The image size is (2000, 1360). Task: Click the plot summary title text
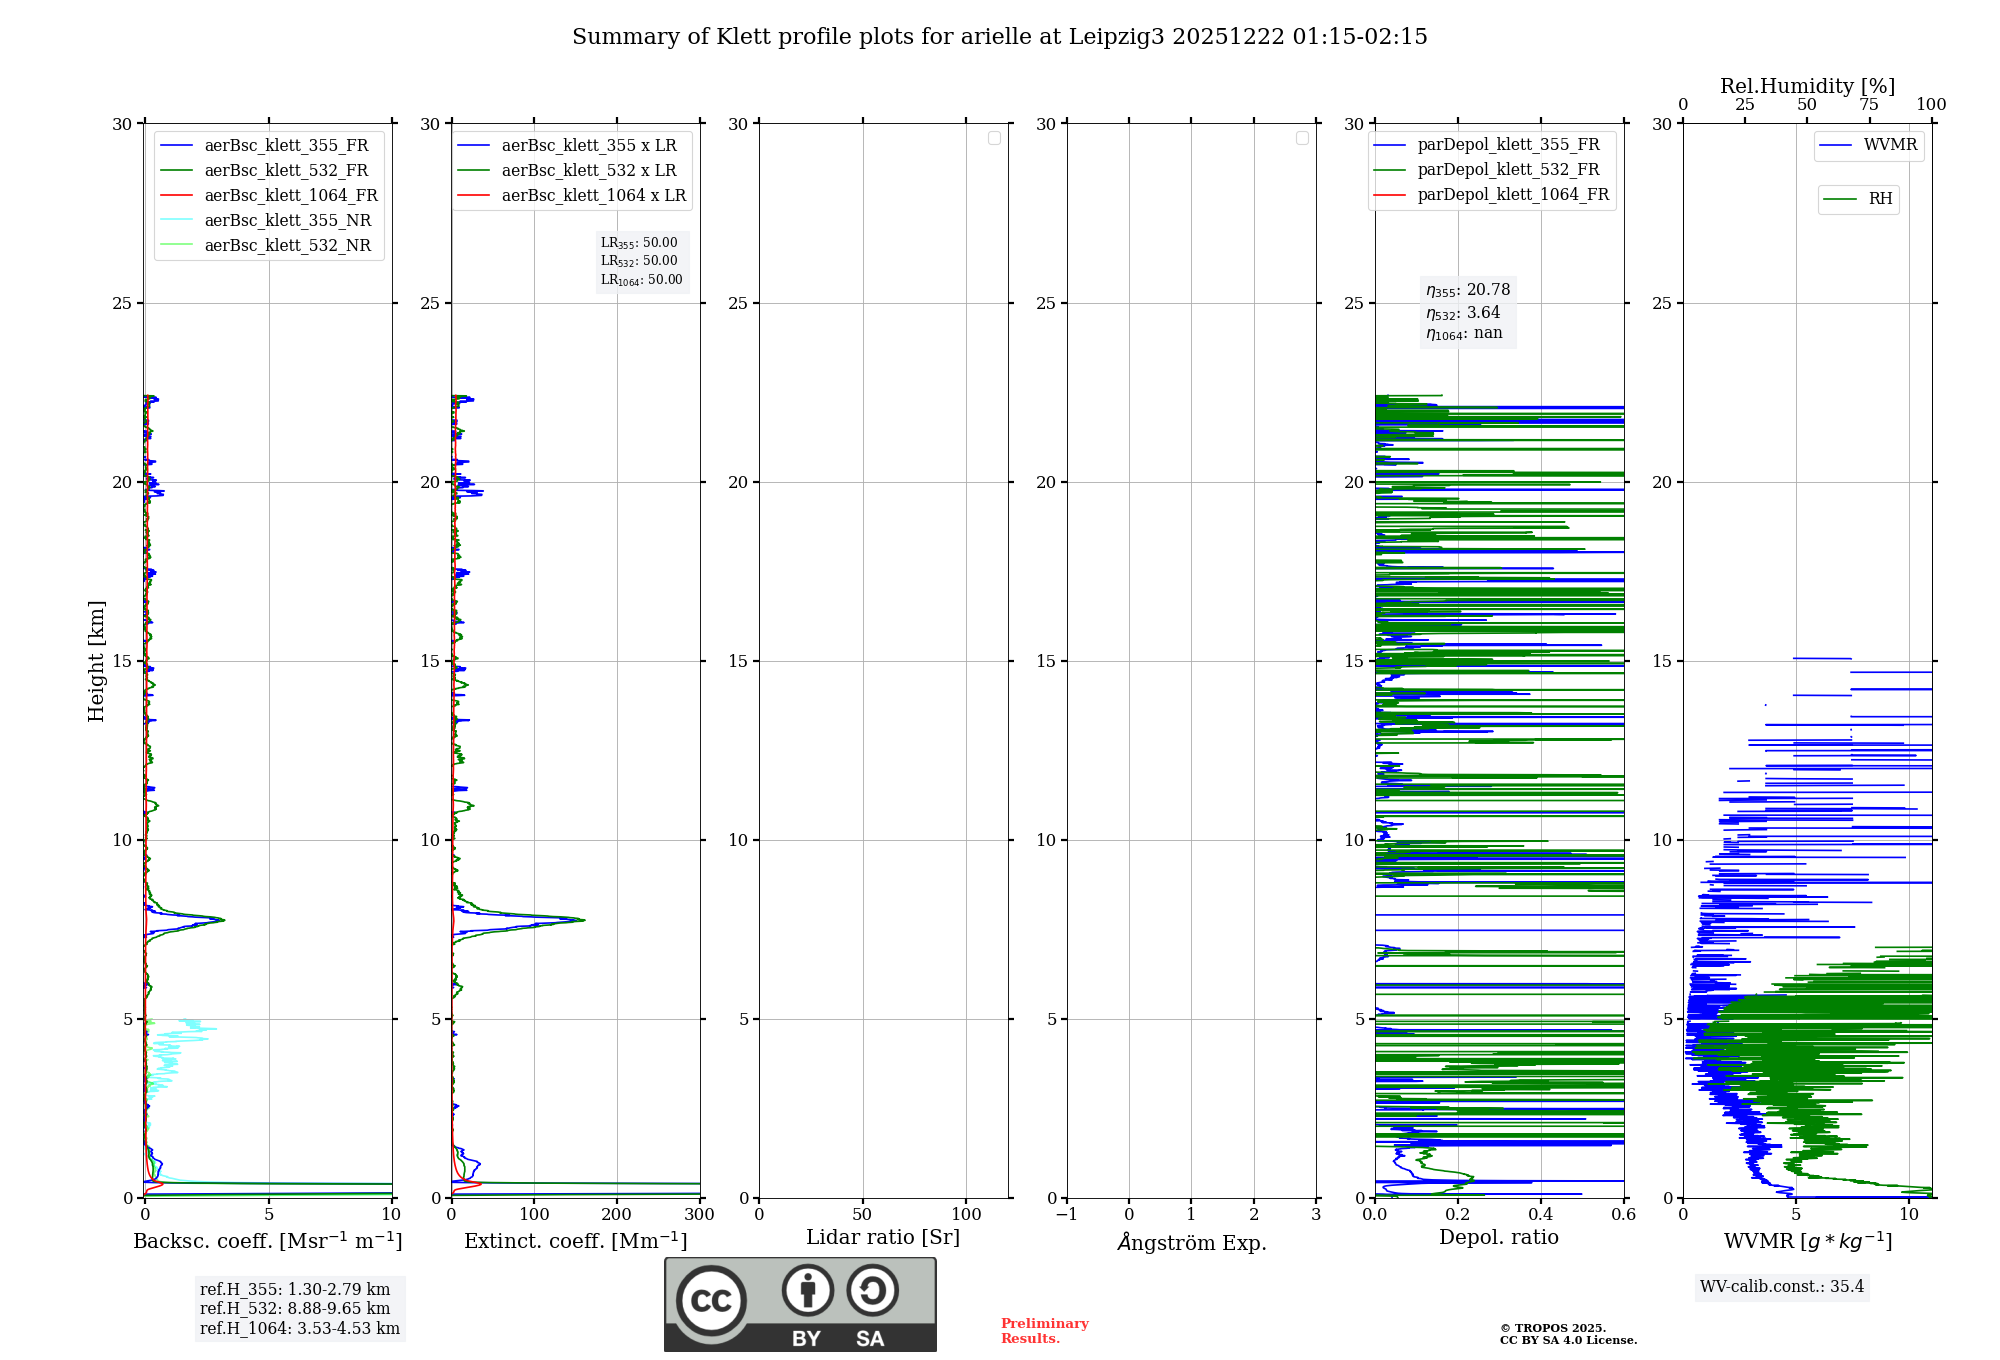(x=999, y=37)
